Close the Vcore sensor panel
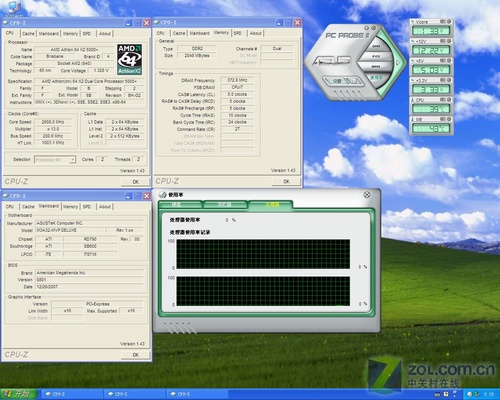500x400 pixels. 449,22
